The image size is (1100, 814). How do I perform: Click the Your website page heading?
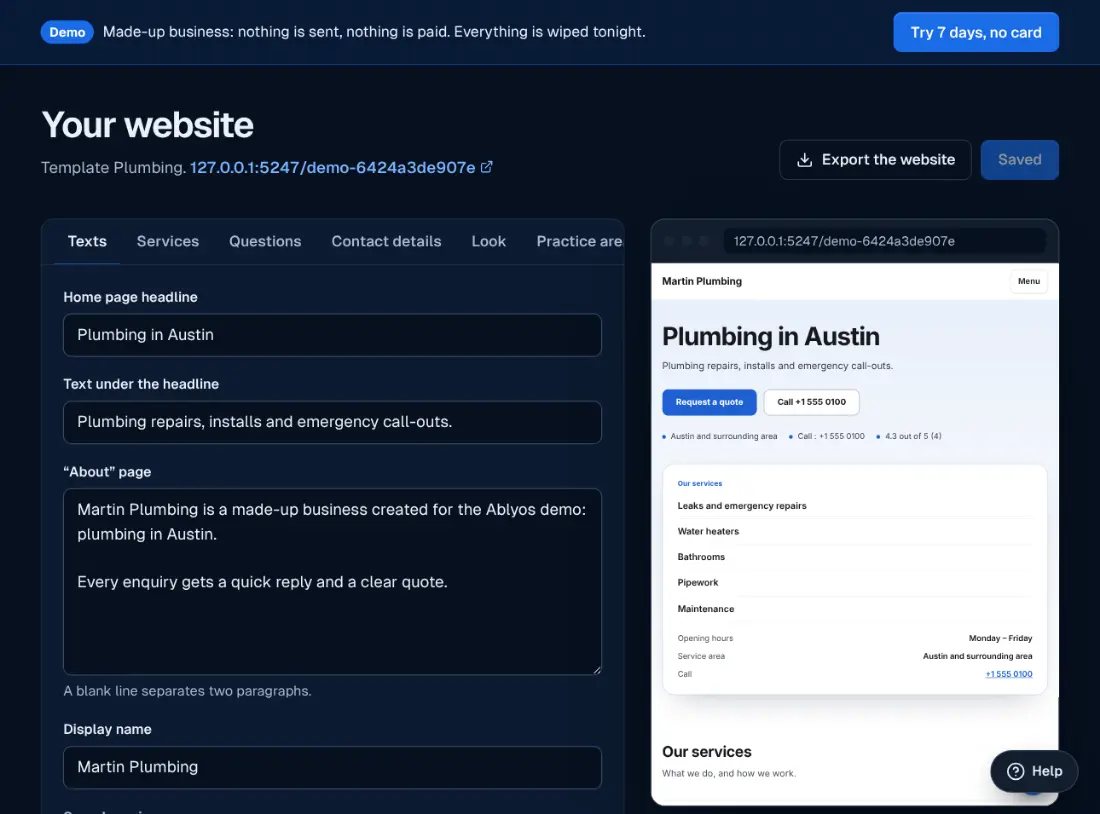(147, 125)
